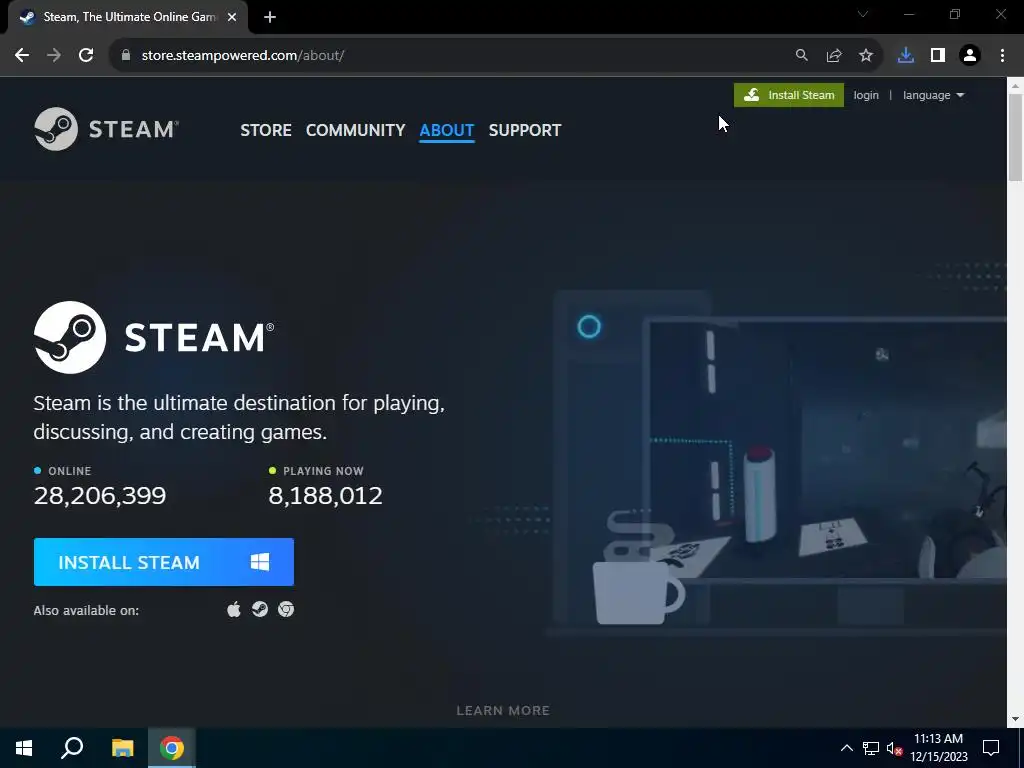Open the SUPPORT menu item
The width and height of the screenshot is (1024, 768).
pos(524,130)
